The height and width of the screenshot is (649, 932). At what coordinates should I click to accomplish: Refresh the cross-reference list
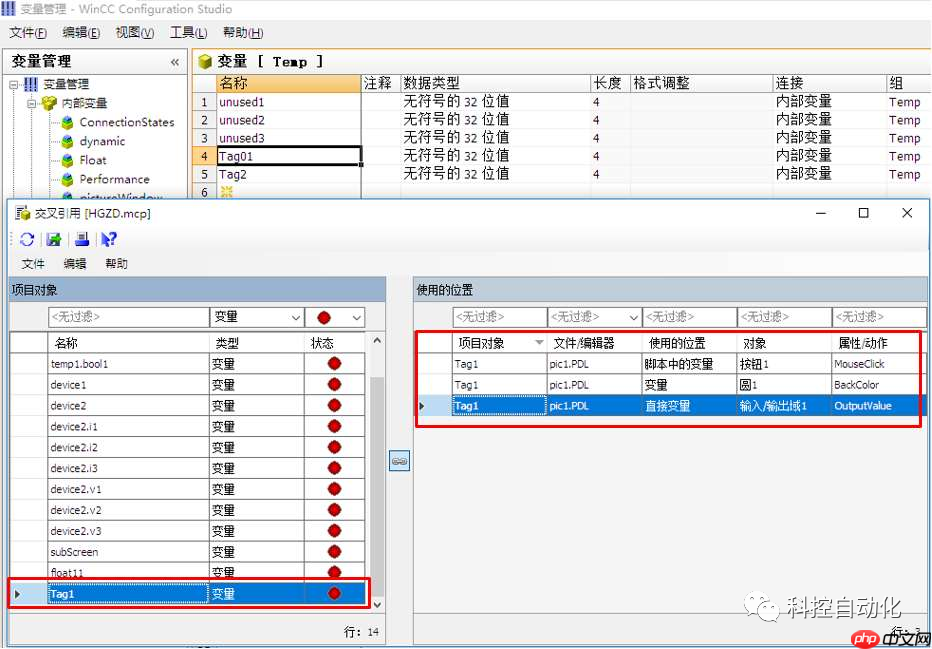26,238
